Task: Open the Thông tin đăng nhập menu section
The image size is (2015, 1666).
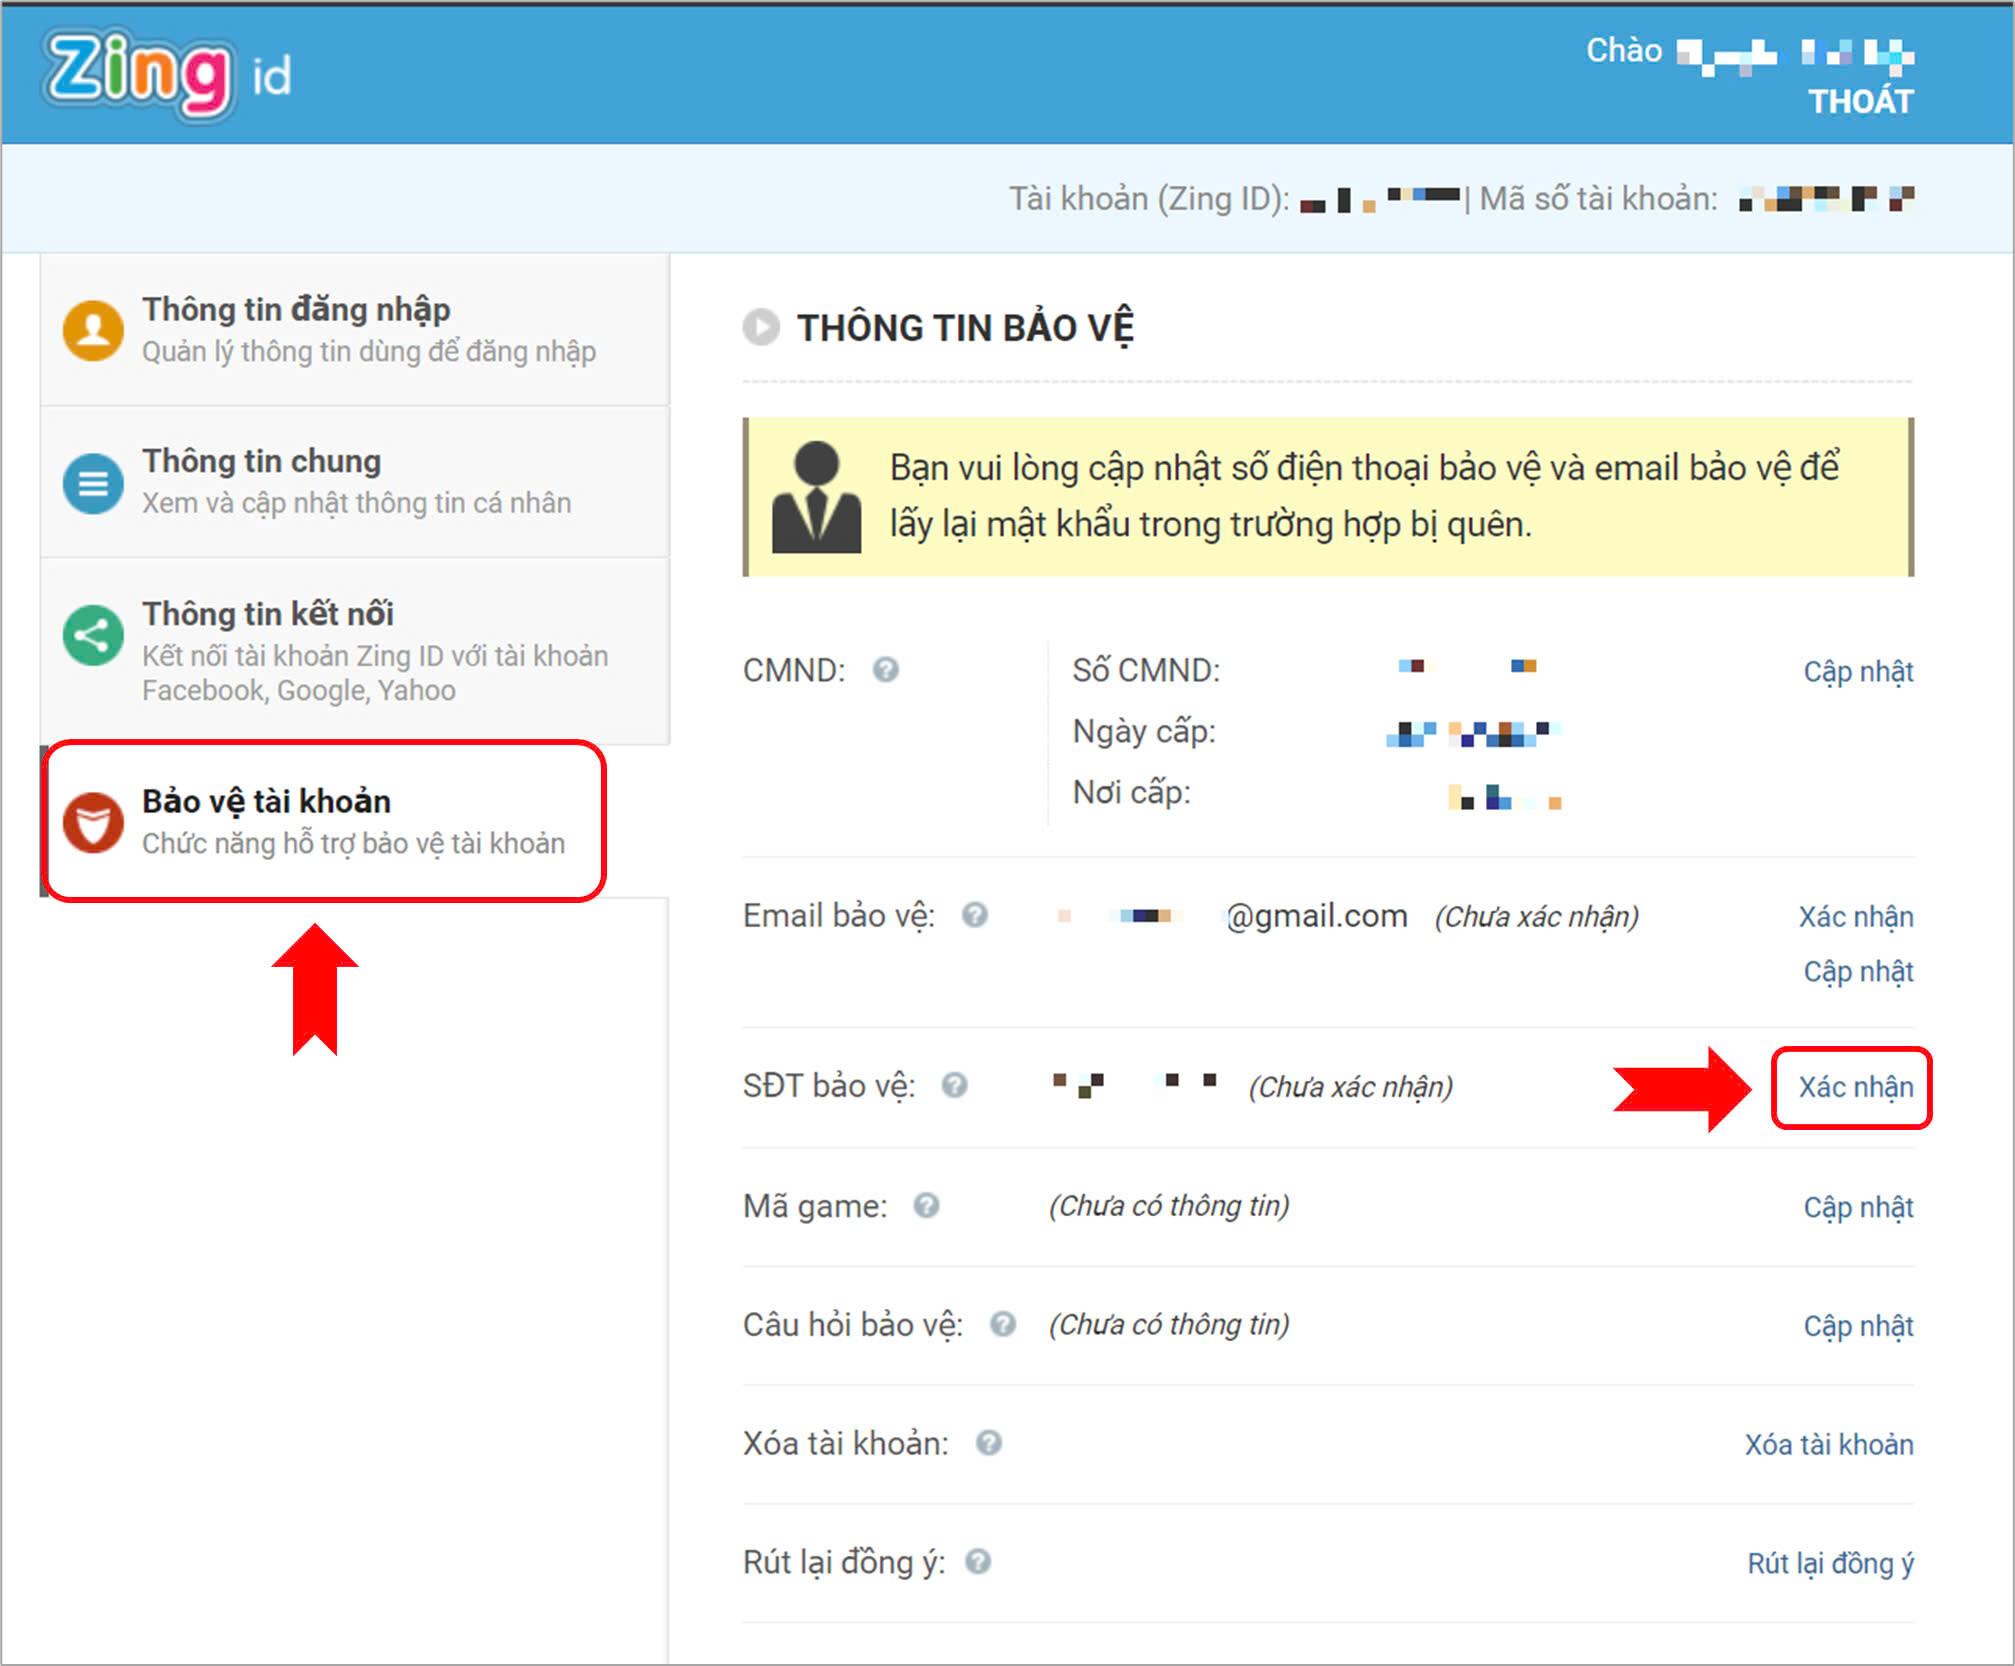Action: click(x=355, y=330)
